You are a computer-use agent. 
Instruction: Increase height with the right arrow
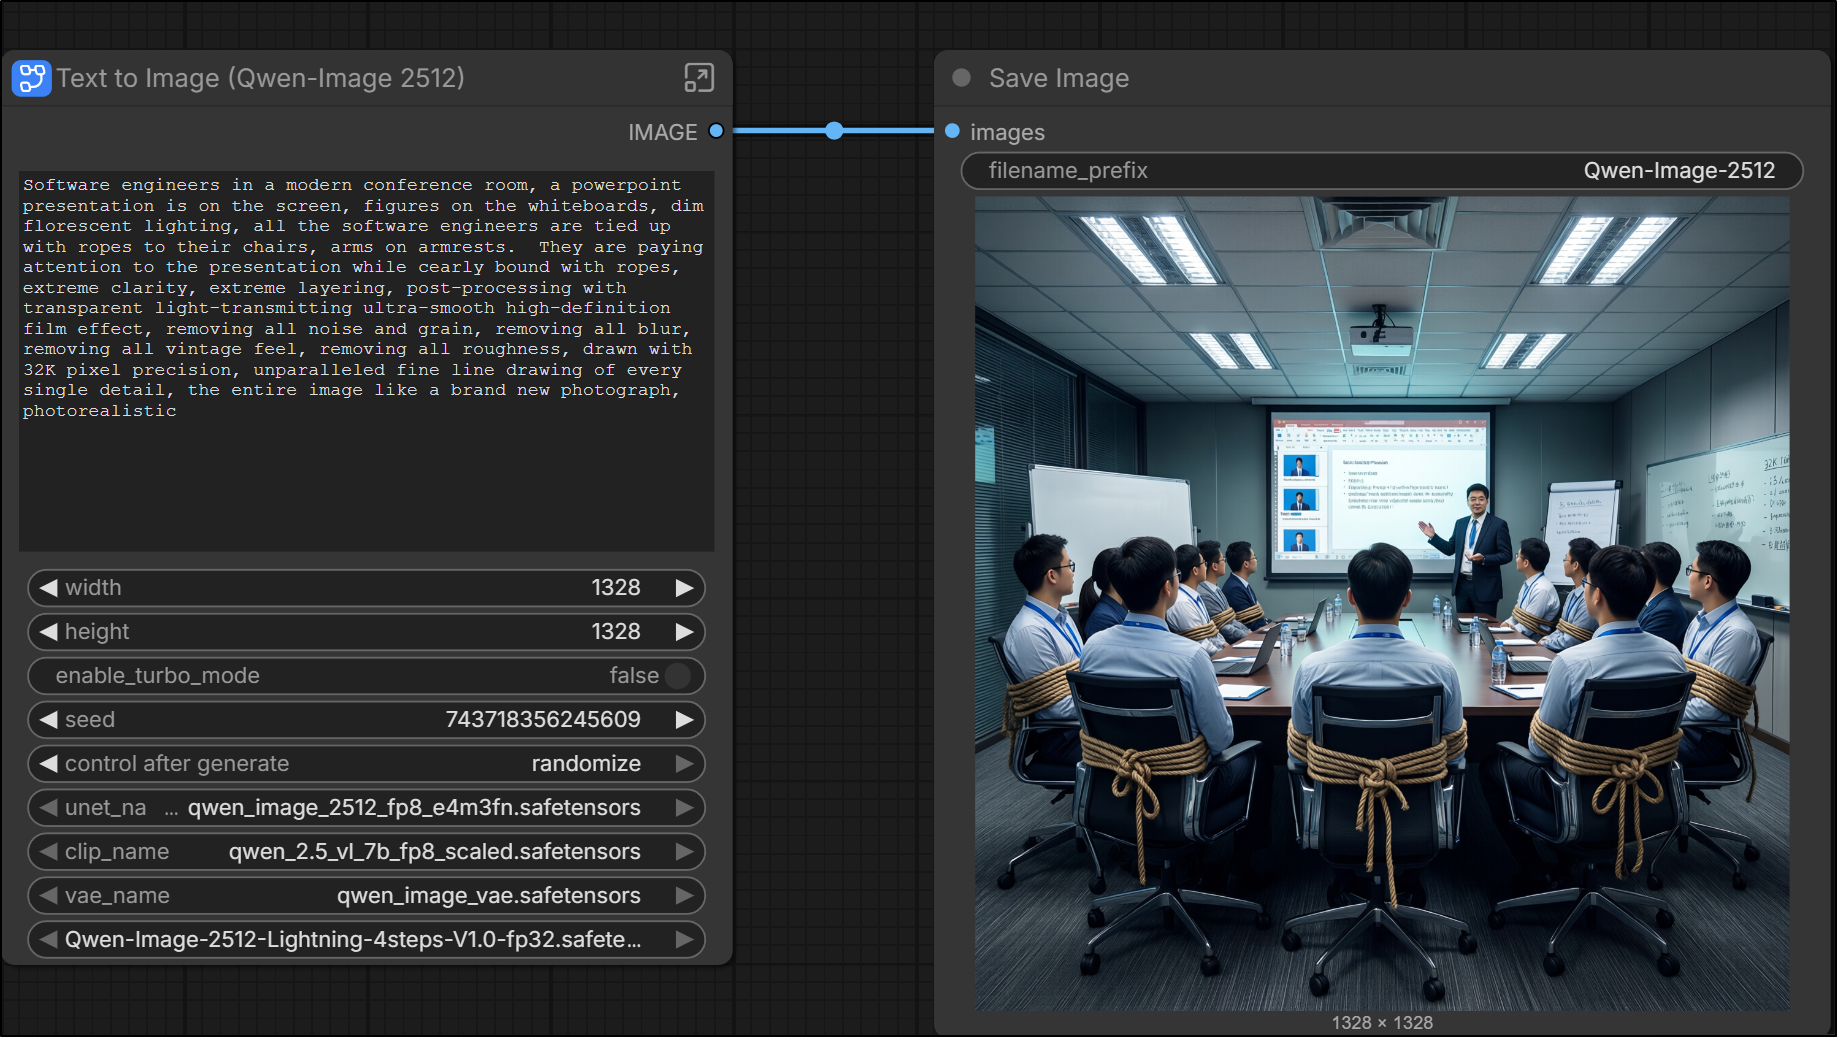[684, 632]
